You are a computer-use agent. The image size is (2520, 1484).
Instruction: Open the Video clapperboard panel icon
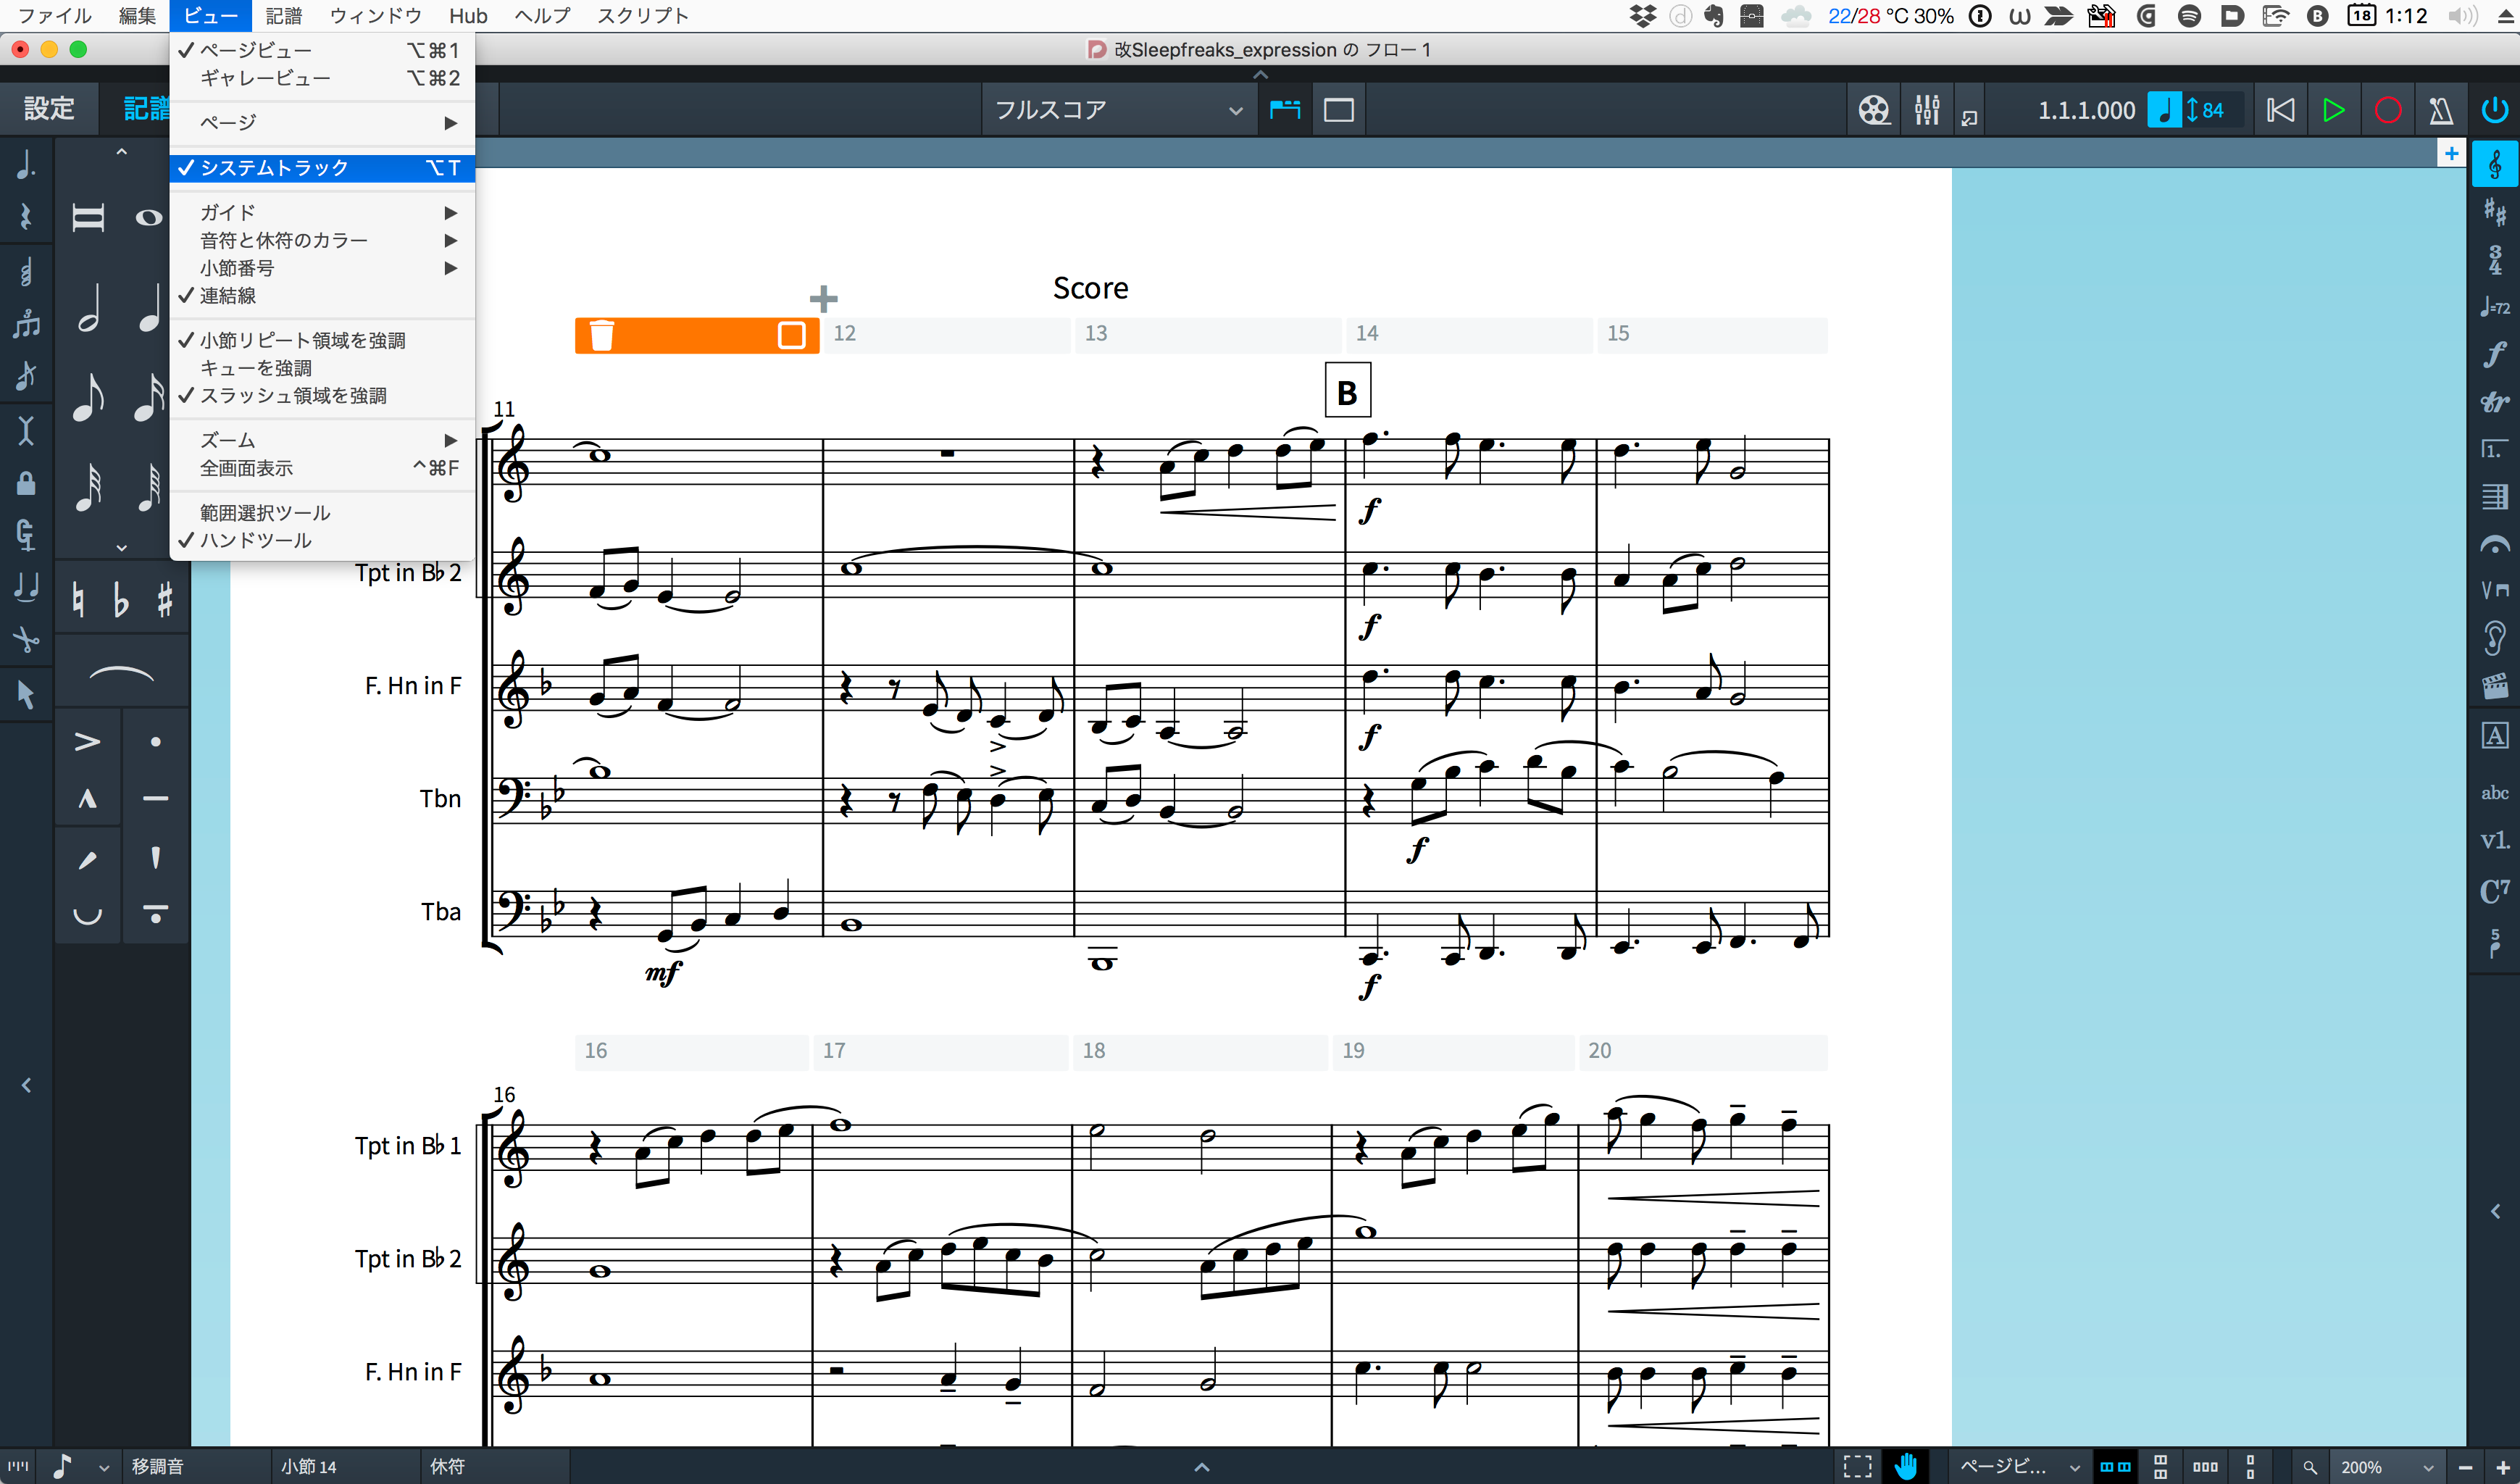(2494, 686)
